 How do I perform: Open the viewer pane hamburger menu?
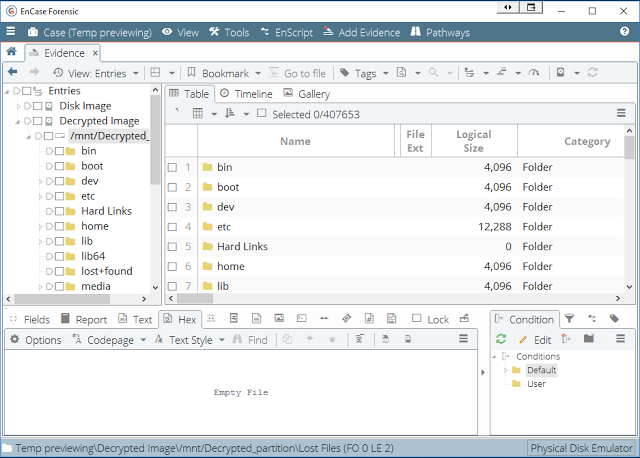[463, 338]
